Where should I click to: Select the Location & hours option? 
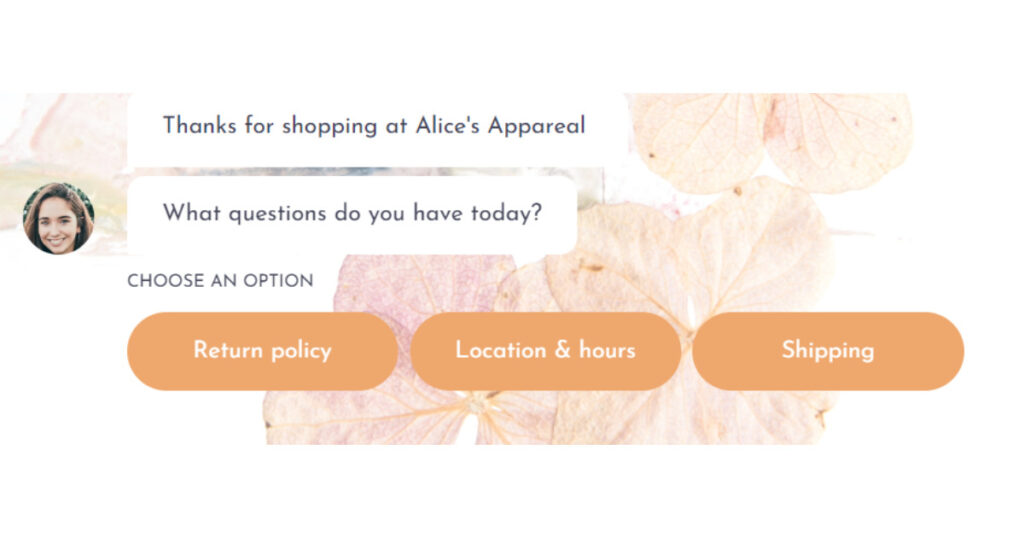[x=545, y=351]
